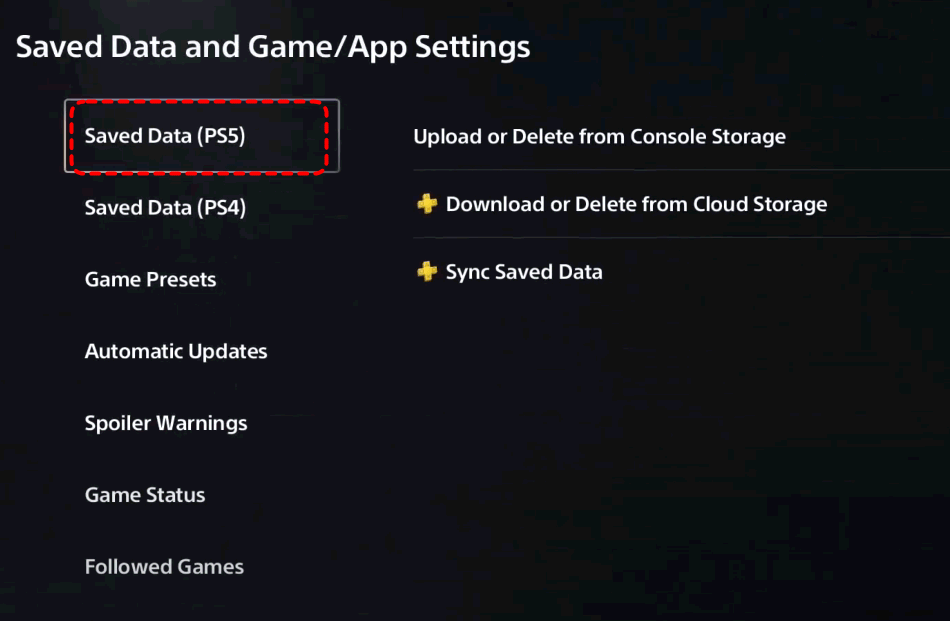Select Followed Games at the bottom
Viewport: 950px width, 621px height.
(x=164, y=566)
